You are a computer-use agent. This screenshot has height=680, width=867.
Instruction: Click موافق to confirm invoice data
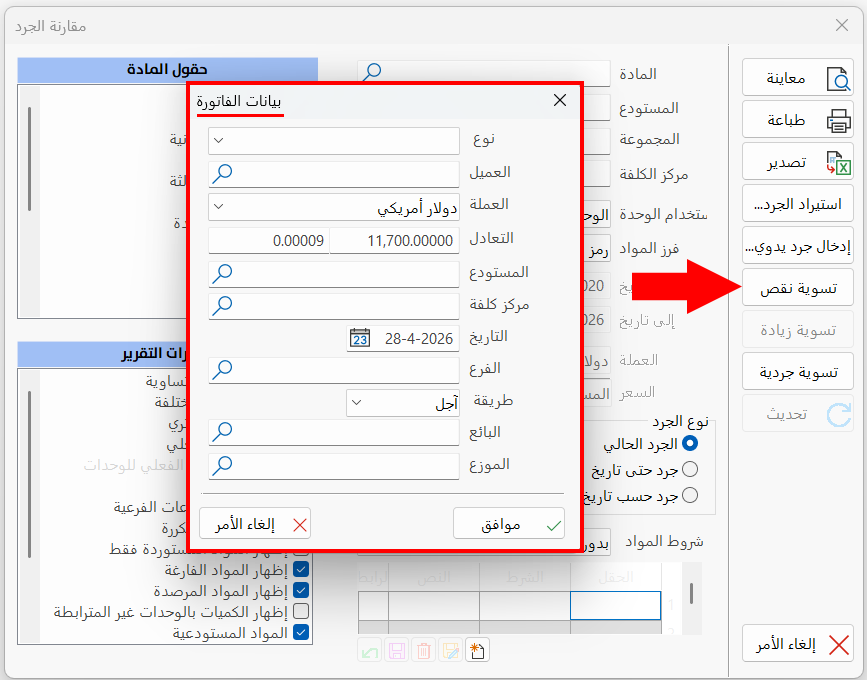coord(509,524)
